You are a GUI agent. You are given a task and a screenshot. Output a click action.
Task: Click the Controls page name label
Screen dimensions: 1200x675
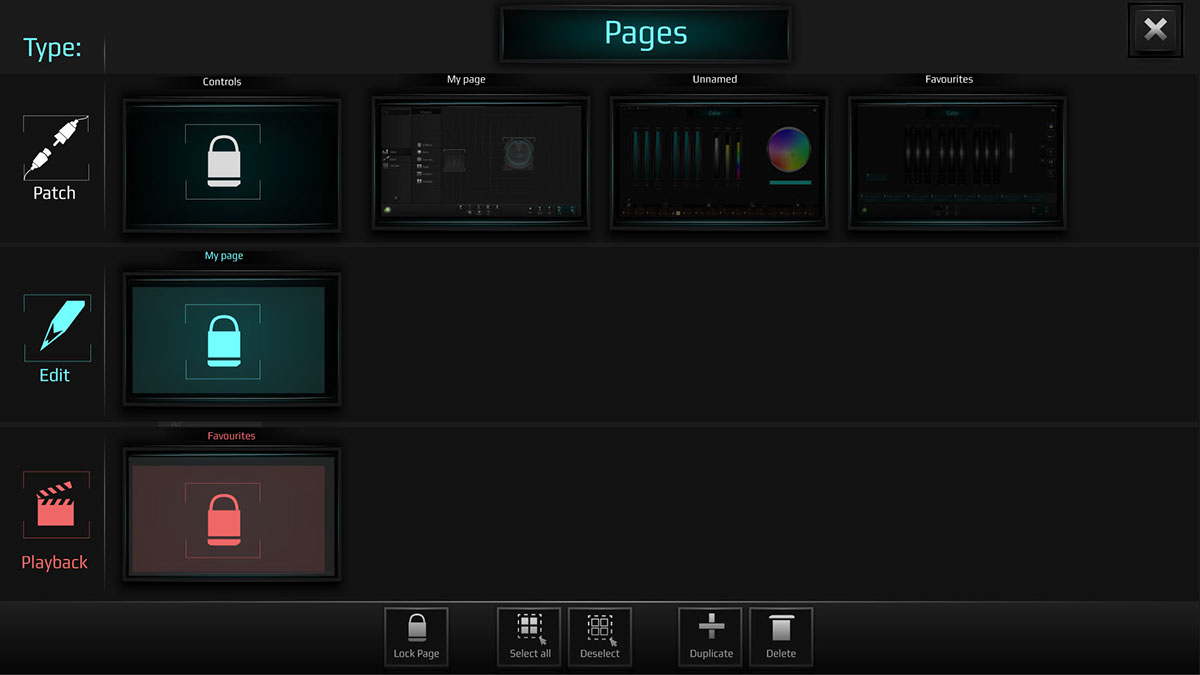pos(222,82)
